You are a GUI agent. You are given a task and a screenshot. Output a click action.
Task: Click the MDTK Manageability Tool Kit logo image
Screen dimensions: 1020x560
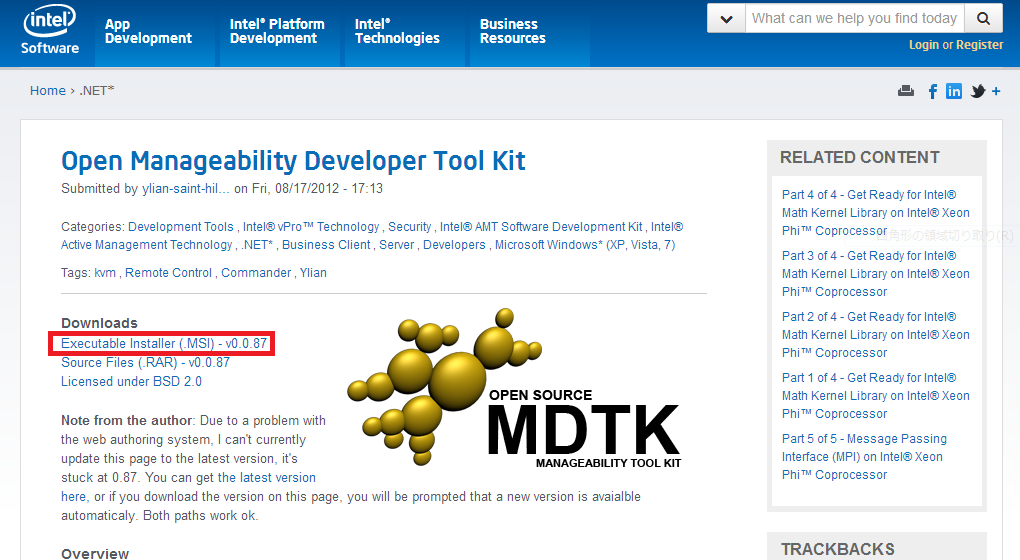(x=514, y=388)
